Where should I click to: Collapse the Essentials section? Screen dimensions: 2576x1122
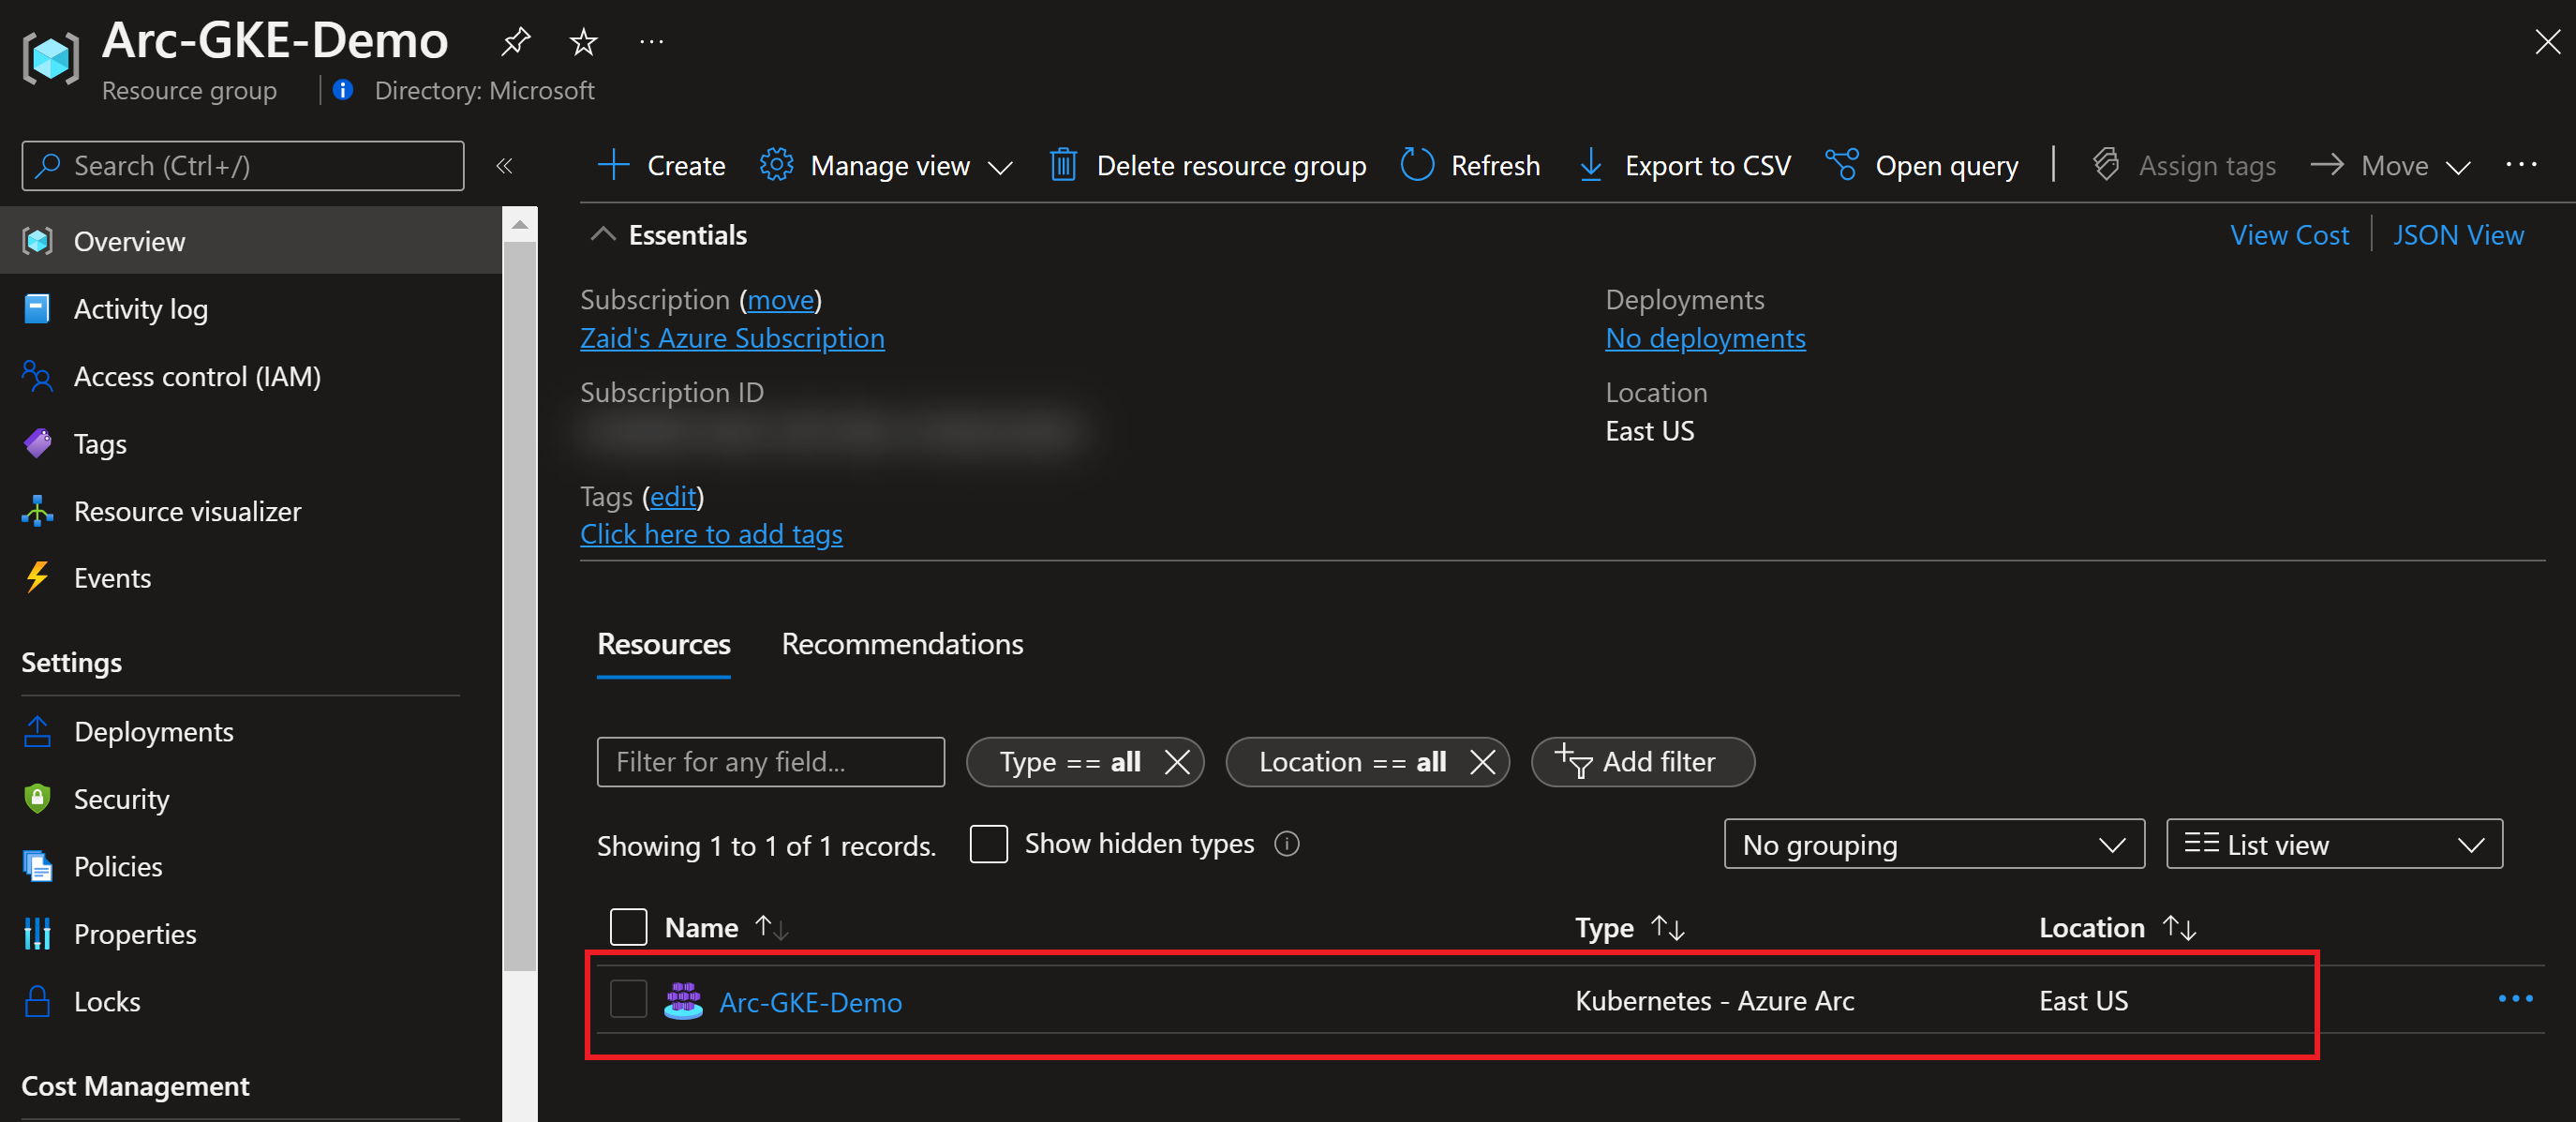603,235
